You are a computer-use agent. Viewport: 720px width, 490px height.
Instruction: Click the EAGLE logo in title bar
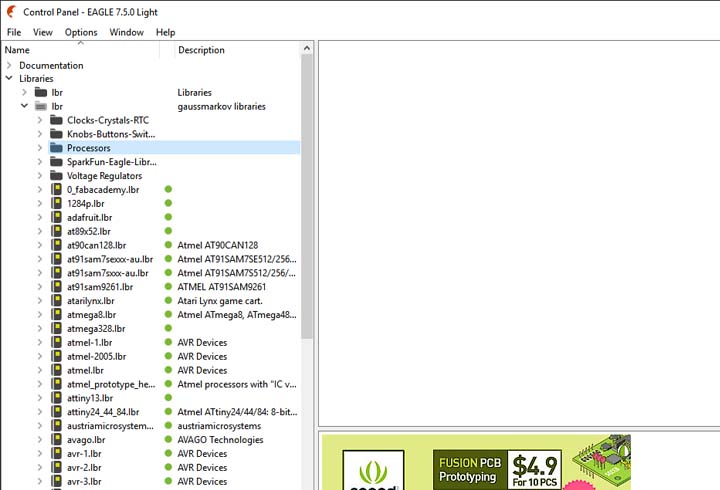(x=11, y=11)
